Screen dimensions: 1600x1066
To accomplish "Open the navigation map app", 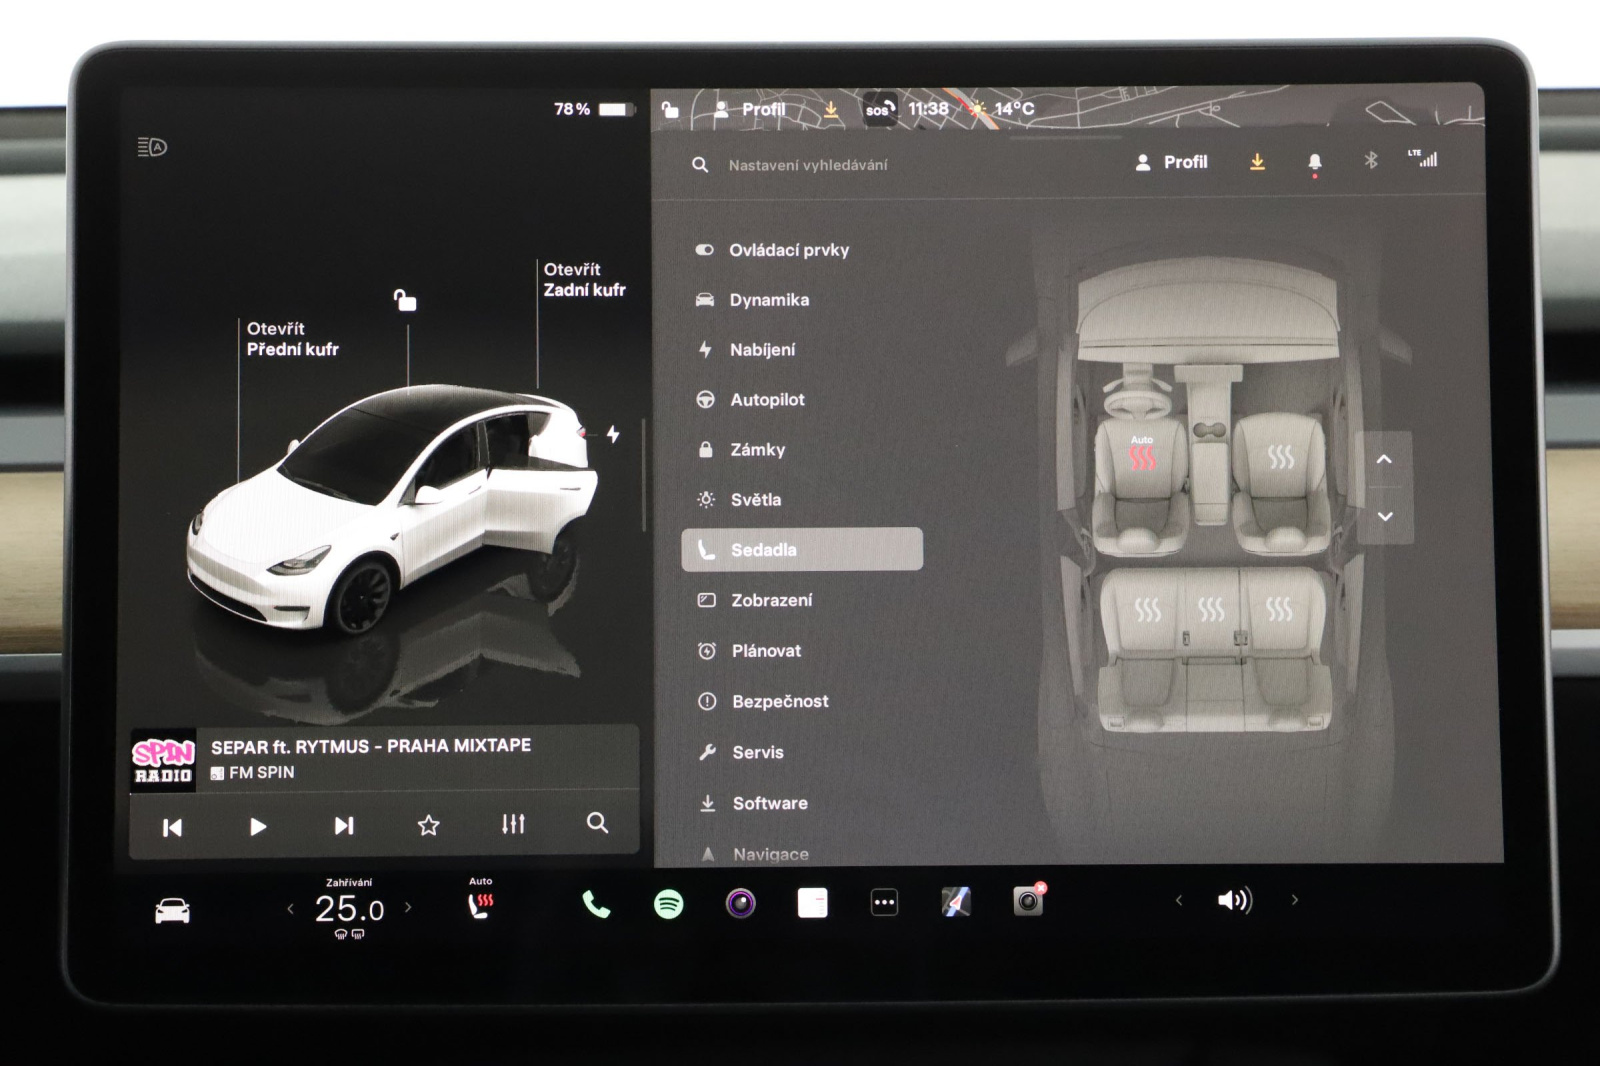I will pyautogui.click(x=956, y=903).
